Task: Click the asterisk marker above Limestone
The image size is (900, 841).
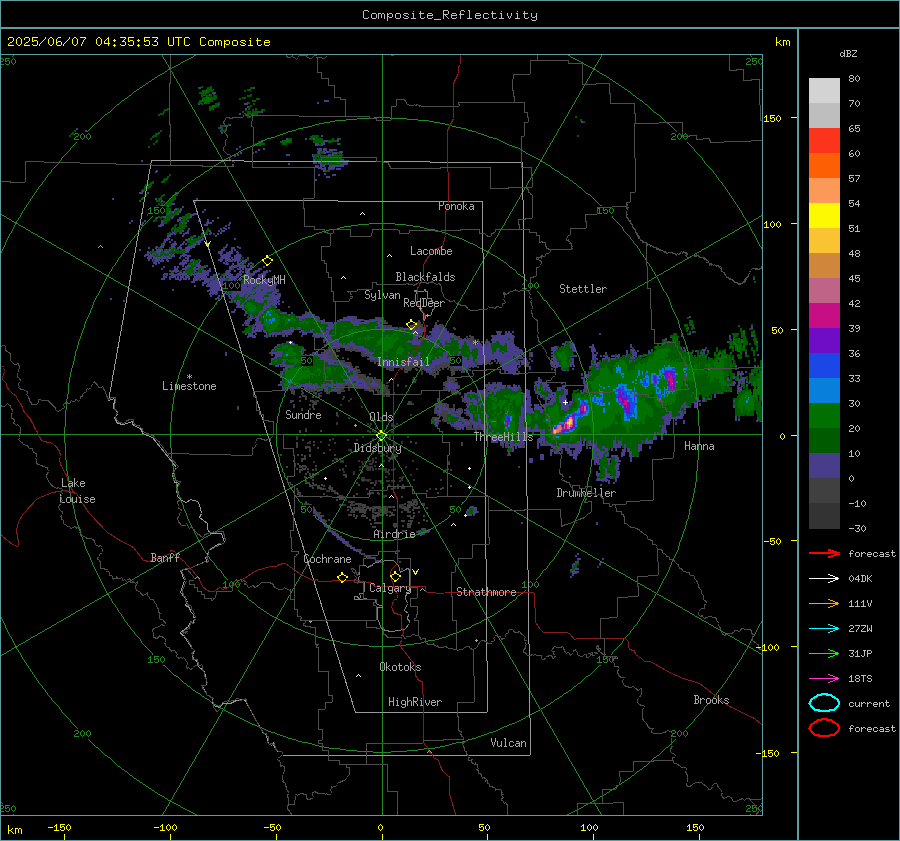Action: [x=189, y=377]
